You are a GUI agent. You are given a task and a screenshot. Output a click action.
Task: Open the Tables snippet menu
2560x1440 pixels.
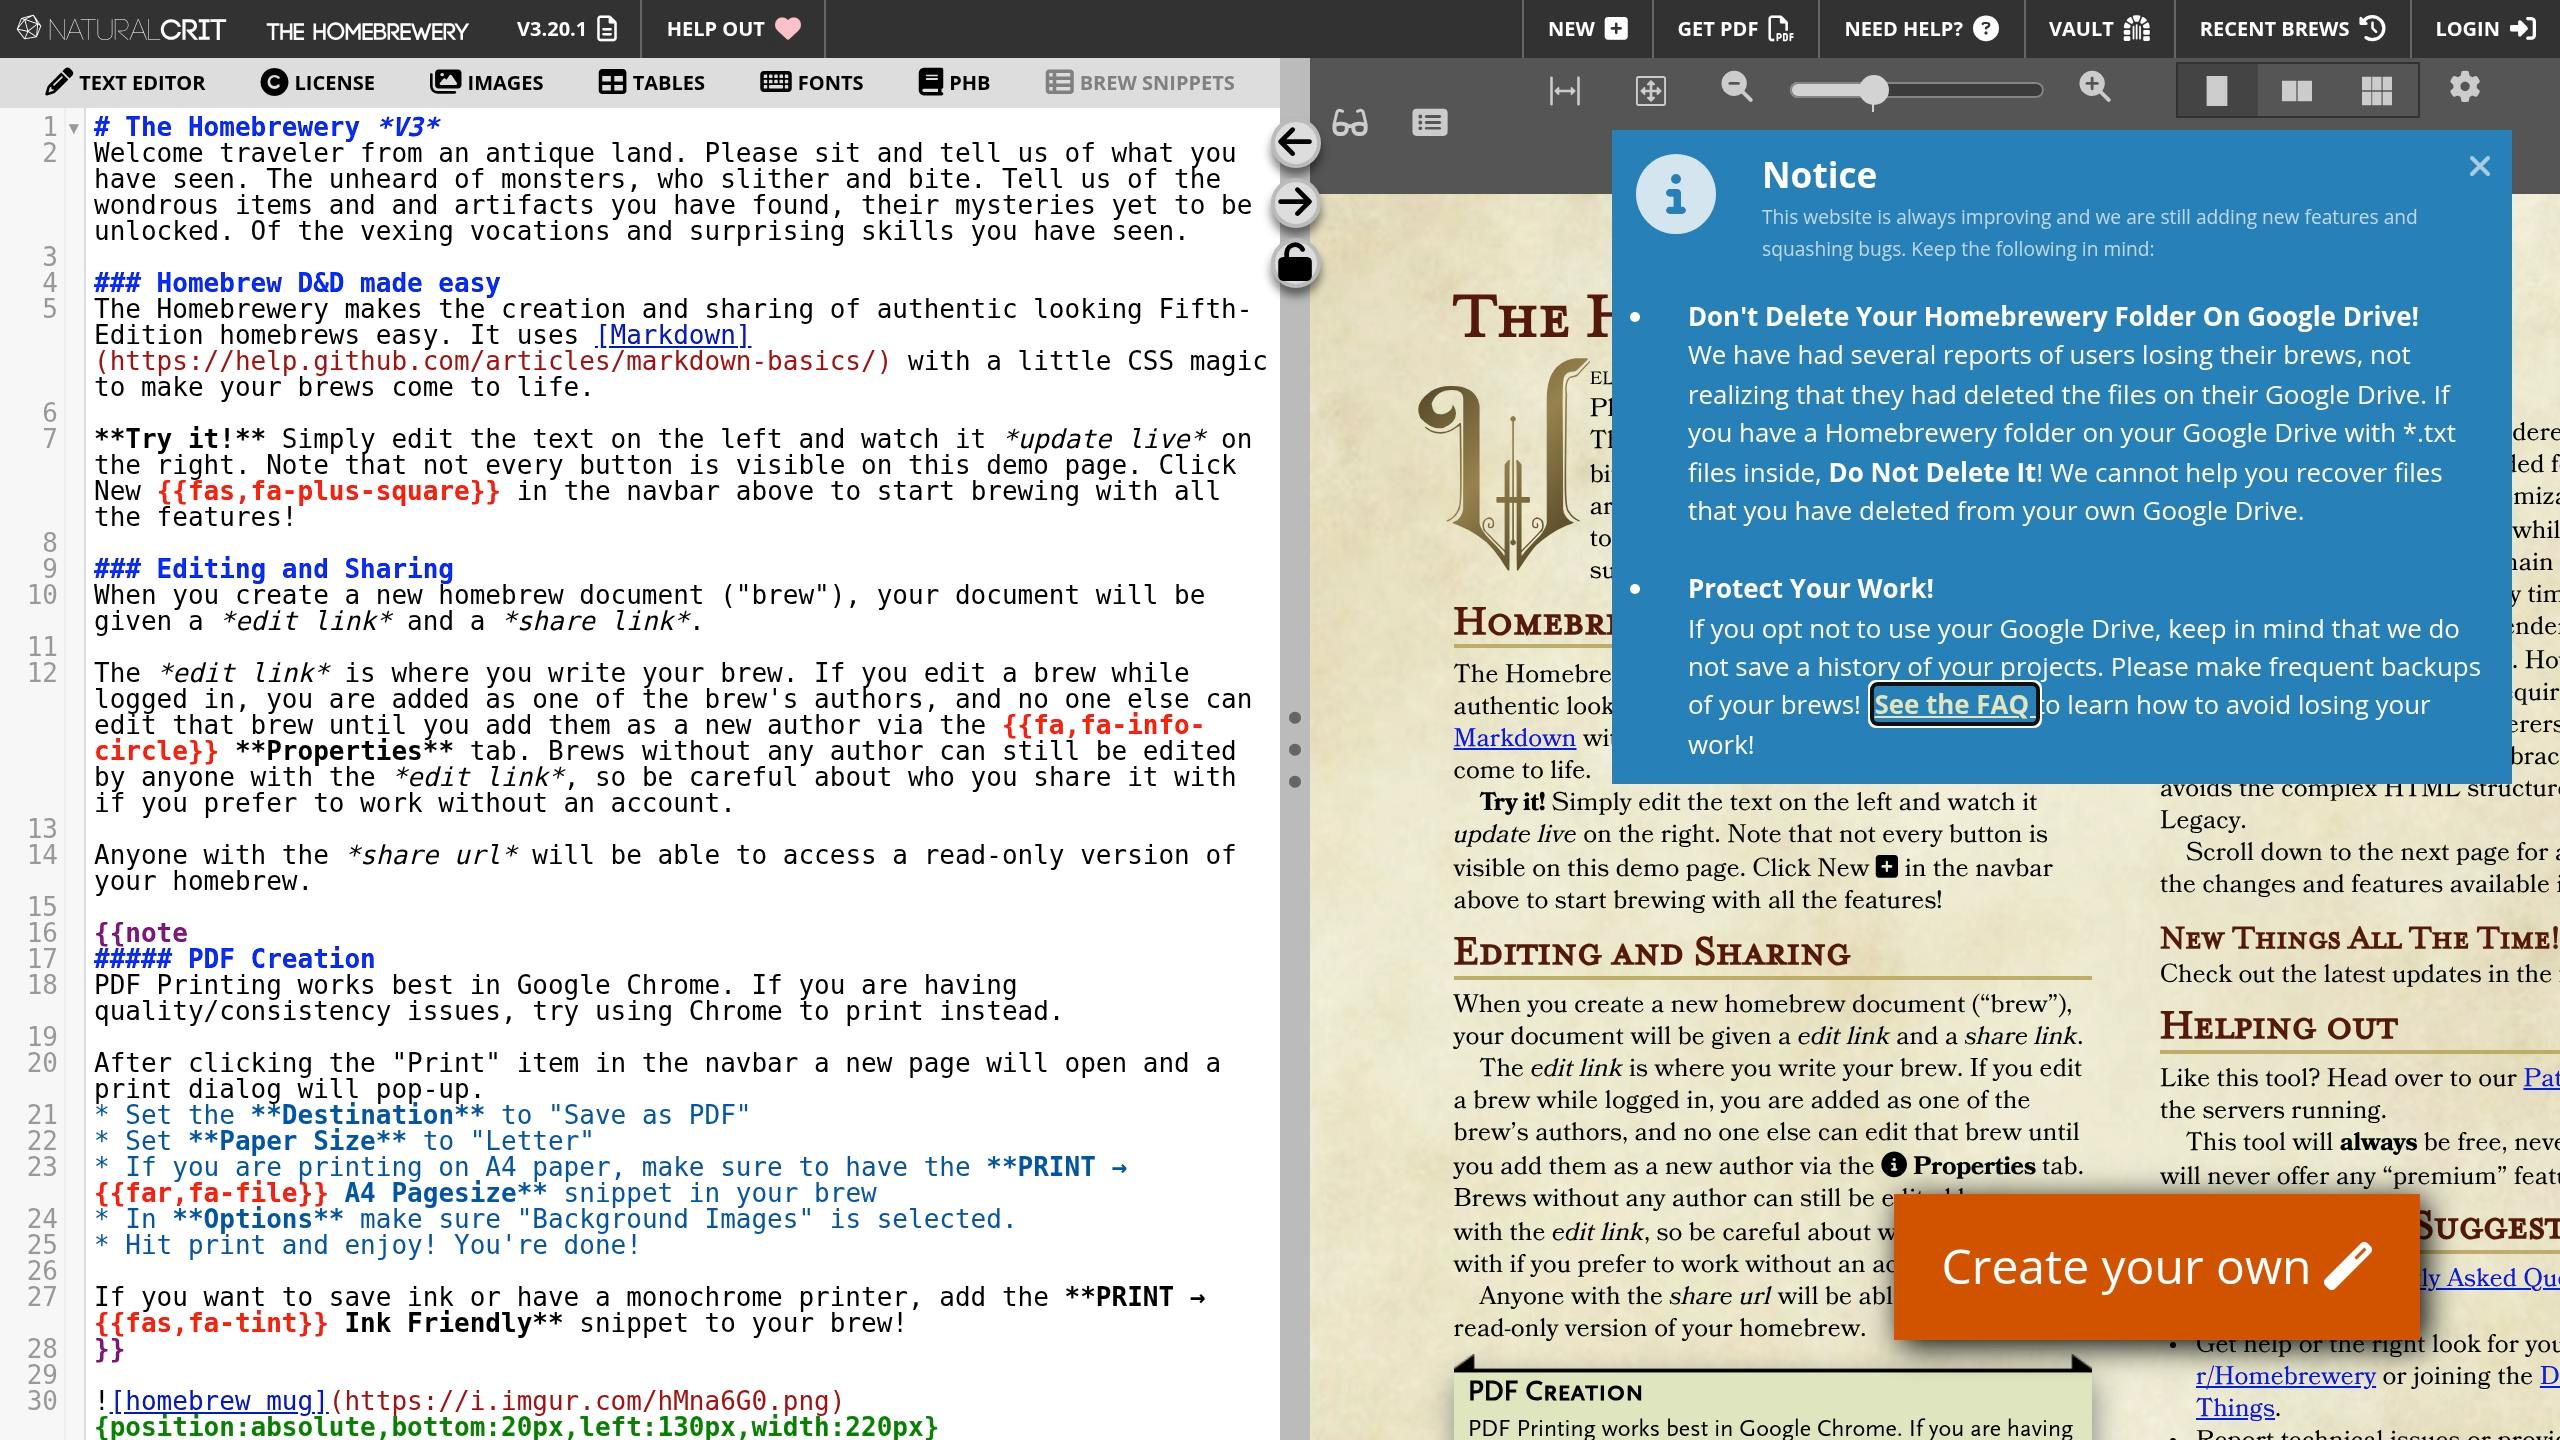click(652, 82)
